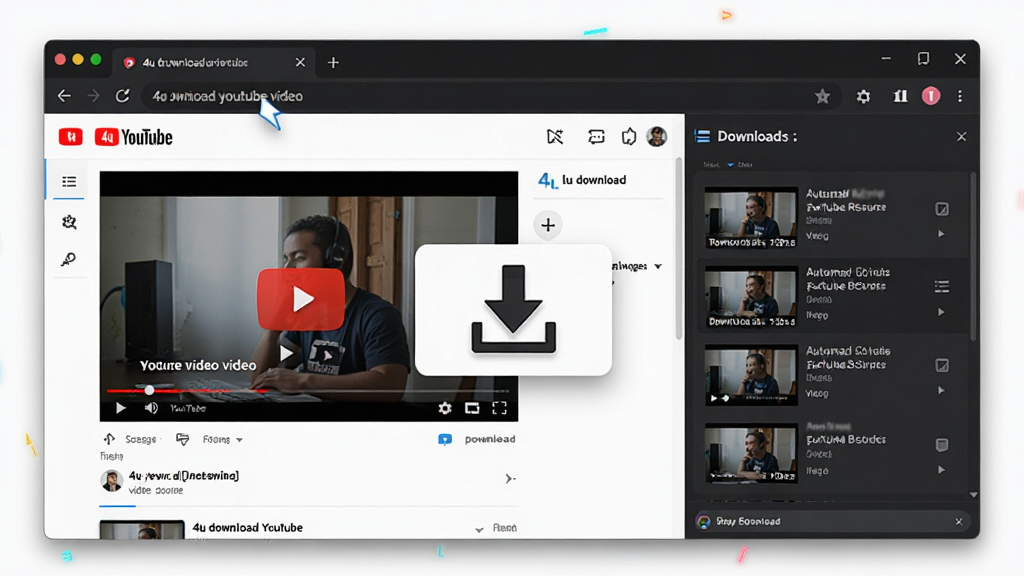Open the 4u download Youtube thumbnail

(142, 530)
